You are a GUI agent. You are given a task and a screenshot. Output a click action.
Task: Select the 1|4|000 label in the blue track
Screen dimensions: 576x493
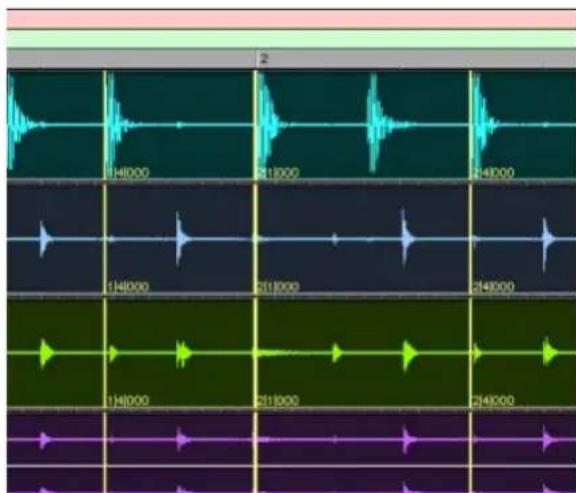pos(128,287)
